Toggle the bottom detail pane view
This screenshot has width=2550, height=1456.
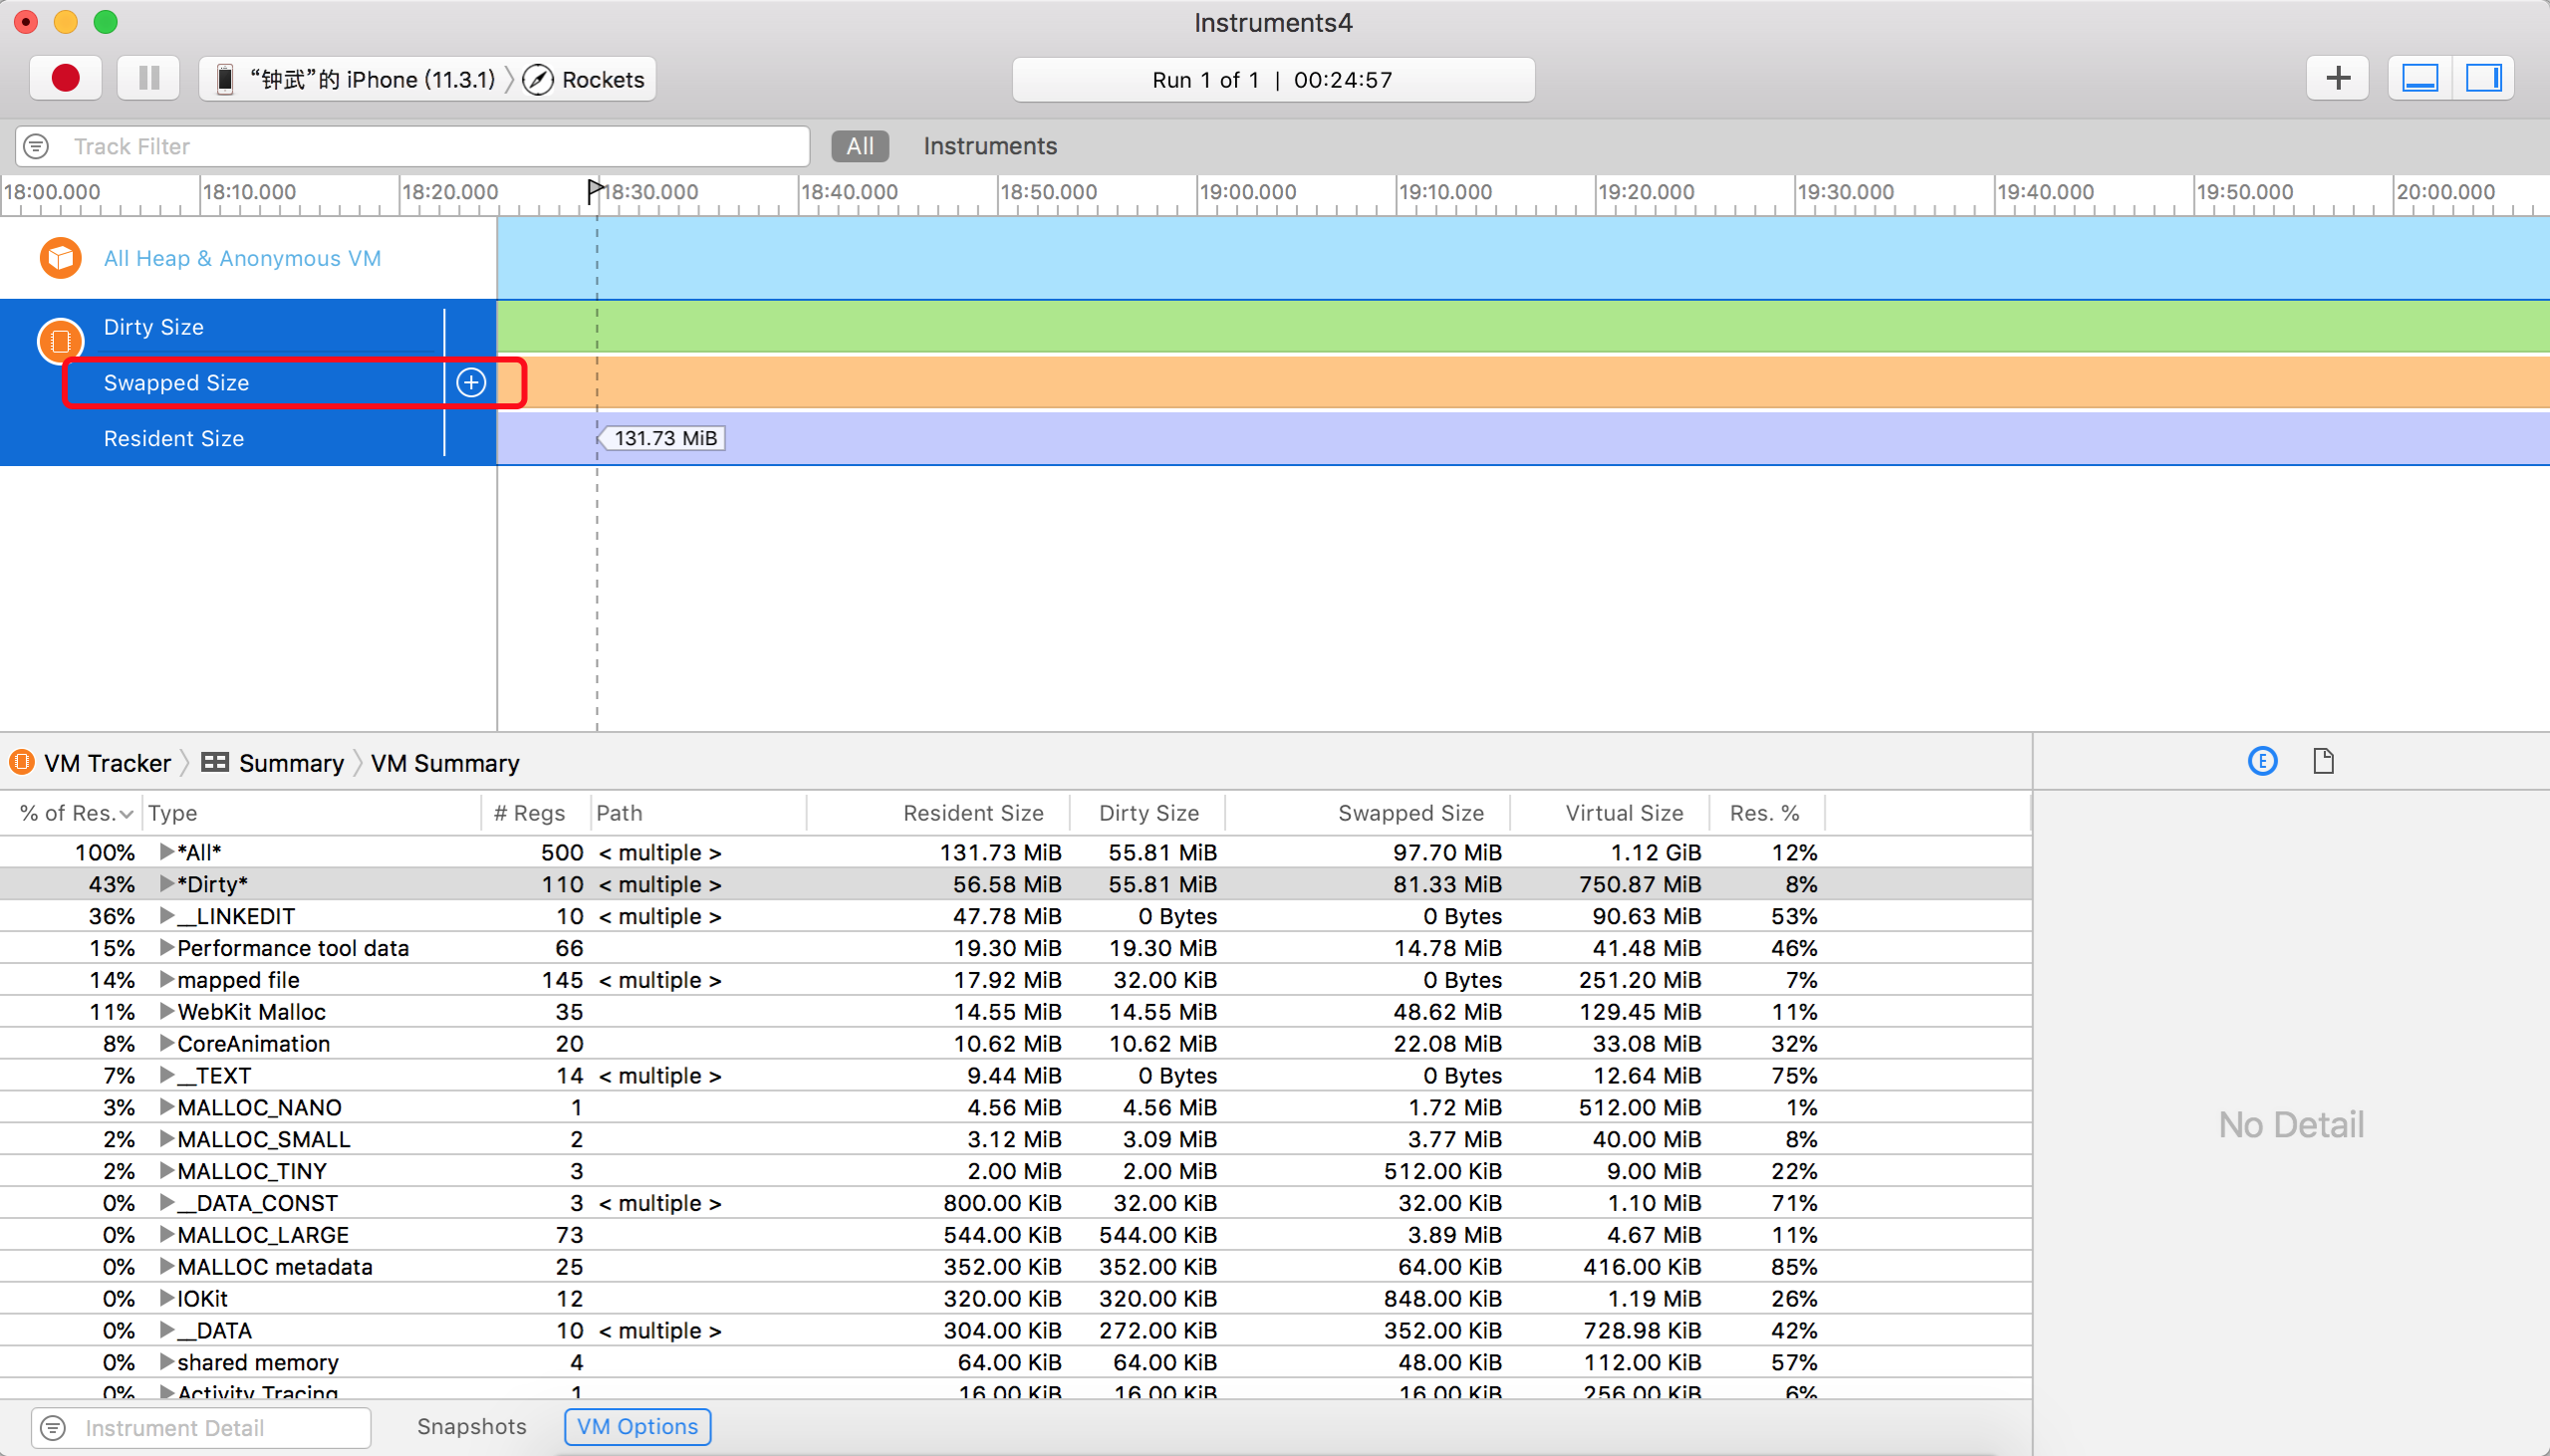[2420, 78]
